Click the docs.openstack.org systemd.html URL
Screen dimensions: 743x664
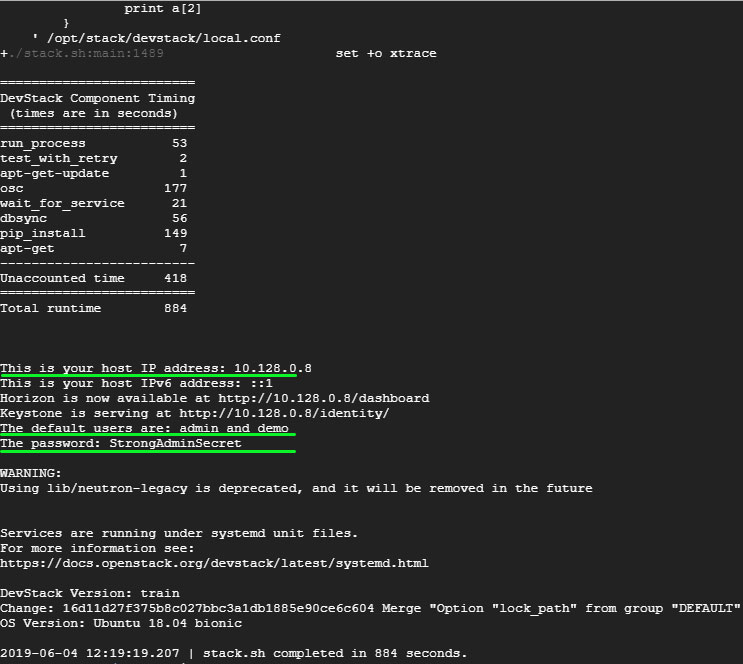(x=214, y=563)
